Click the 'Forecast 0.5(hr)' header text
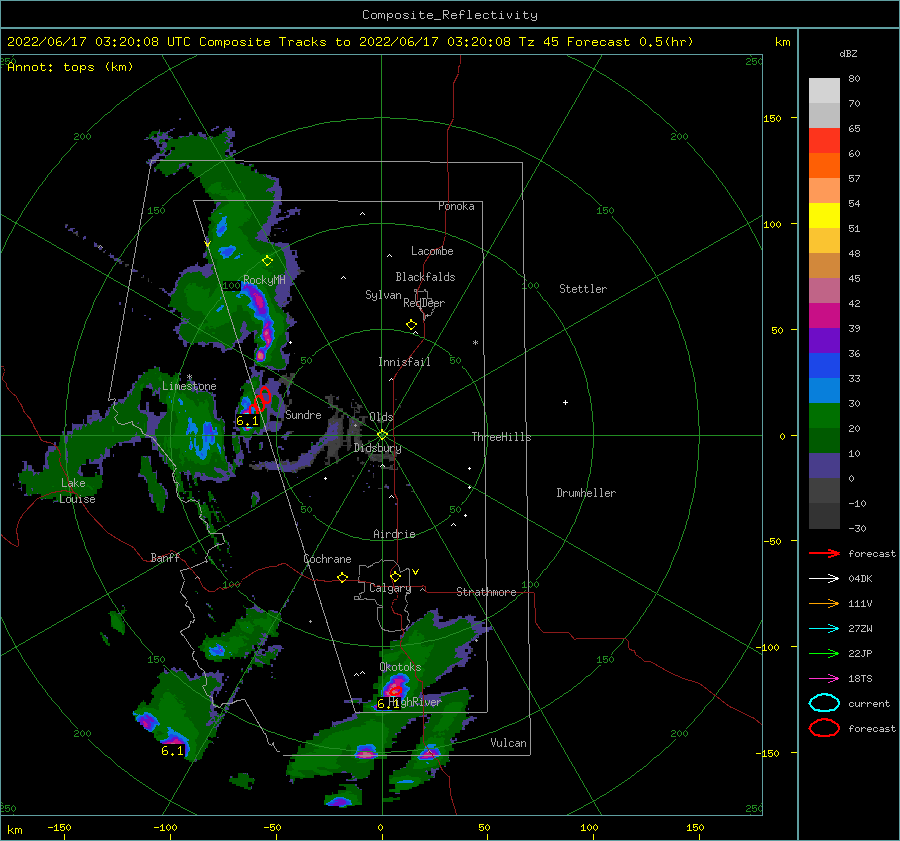The height and width of the screenshot is (841, 900). (x=630, y=42)
